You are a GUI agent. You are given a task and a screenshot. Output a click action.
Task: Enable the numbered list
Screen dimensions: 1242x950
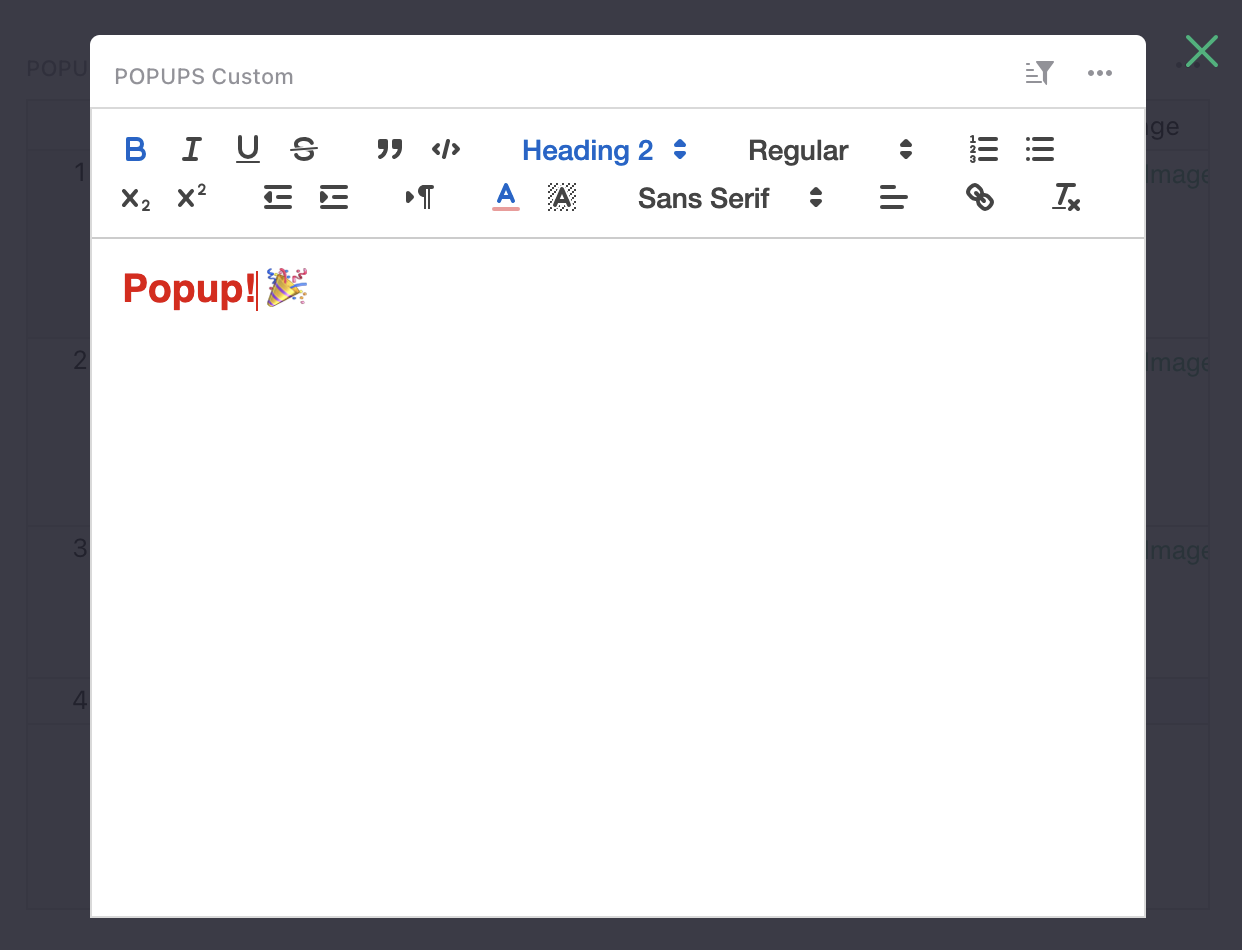pos(984,149)
